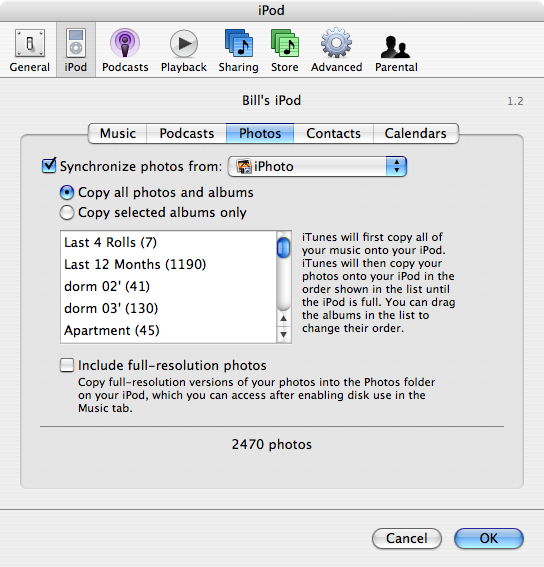Image resolution: width=544 pixels, height=567 pixels.
Task: Switch to the Calendars tab
Action: (x=416, y=133)
